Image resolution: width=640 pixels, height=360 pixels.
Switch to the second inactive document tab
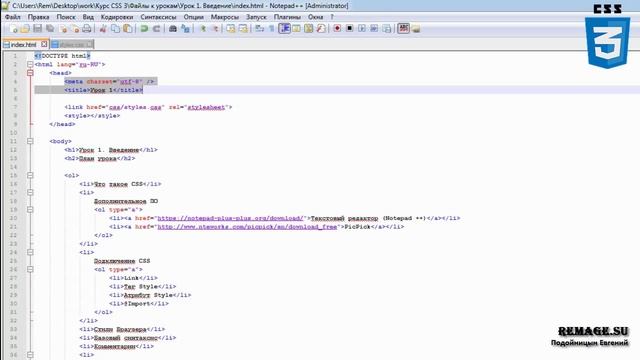[72, 44]
